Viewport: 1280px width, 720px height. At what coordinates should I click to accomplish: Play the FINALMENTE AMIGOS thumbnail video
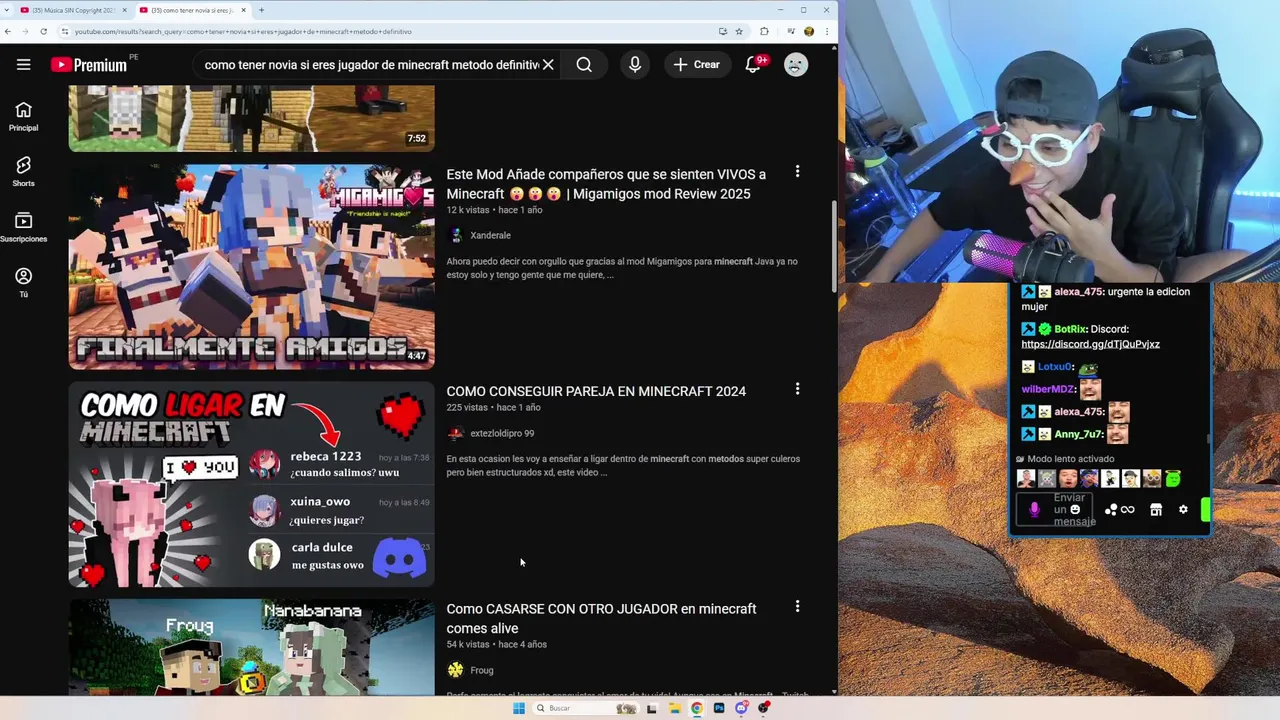252,267
